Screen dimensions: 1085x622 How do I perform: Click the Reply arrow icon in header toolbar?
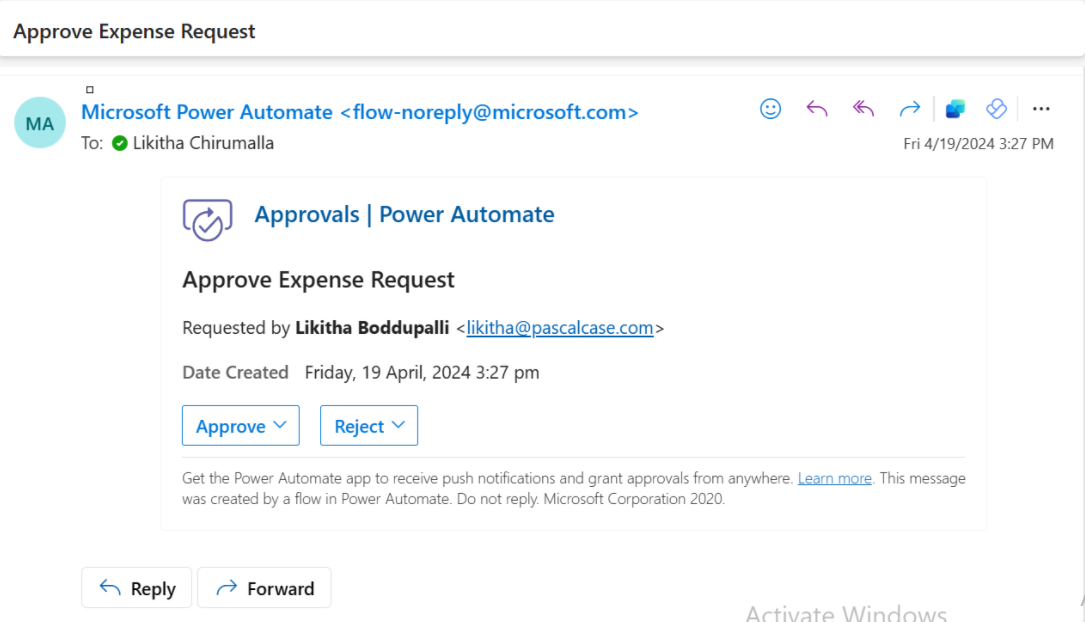click(x=817, y=109)
